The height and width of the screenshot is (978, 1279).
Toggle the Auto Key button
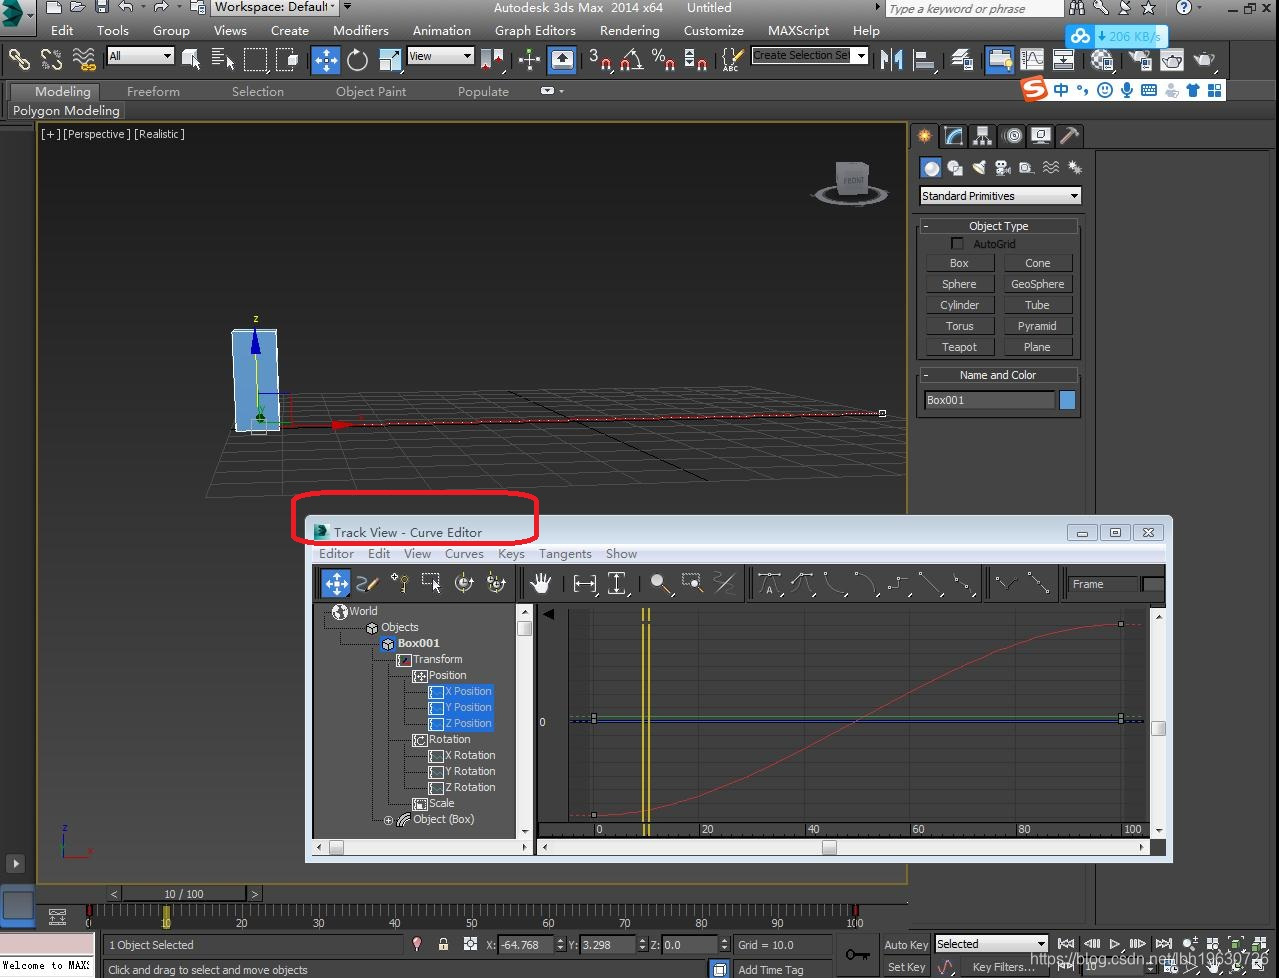click(x=906, y=945)
